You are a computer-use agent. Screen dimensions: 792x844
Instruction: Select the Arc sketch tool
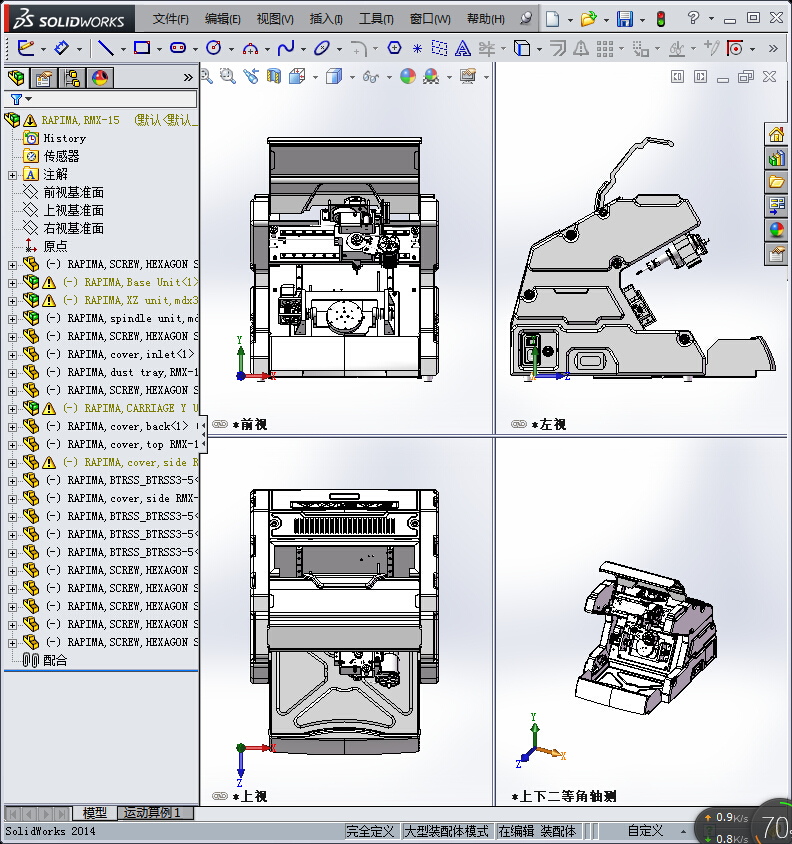coord(250,49)
